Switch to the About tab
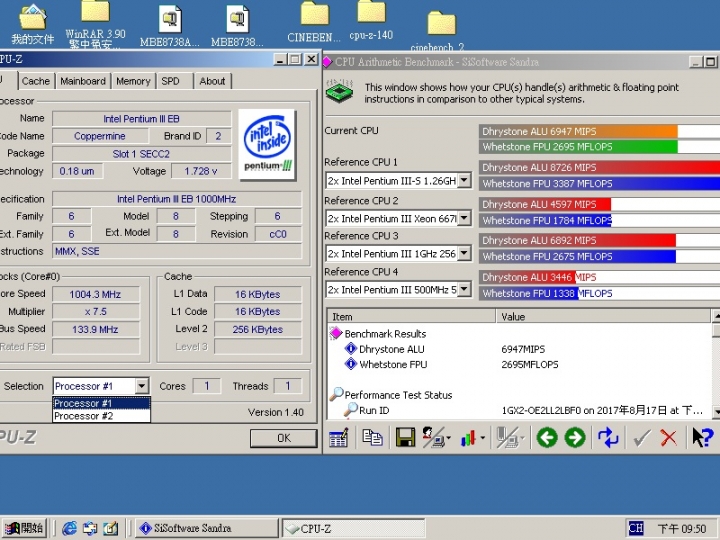Image resolution: width=720 pixels, height=540 pixels. pyautogui.click(x=212, y=81)
